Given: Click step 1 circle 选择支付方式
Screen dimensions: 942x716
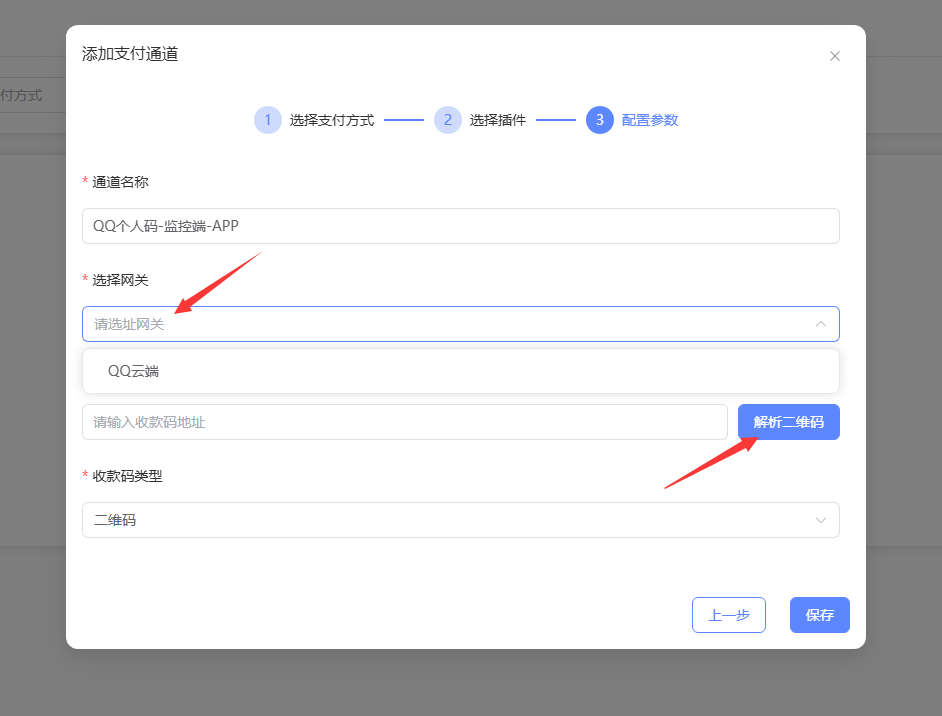Looking at the screenshot, I should pos(268,120).
